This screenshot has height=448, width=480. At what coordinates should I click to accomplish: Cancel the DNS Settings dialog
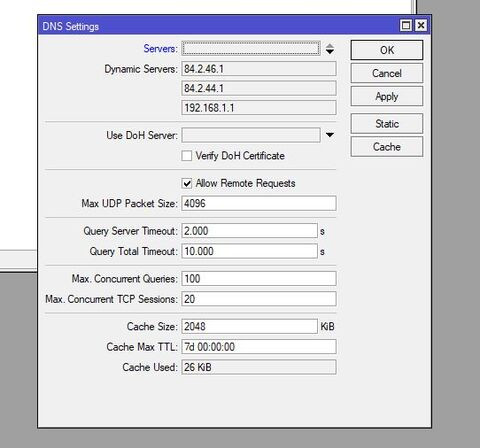[x=387, y=73]
